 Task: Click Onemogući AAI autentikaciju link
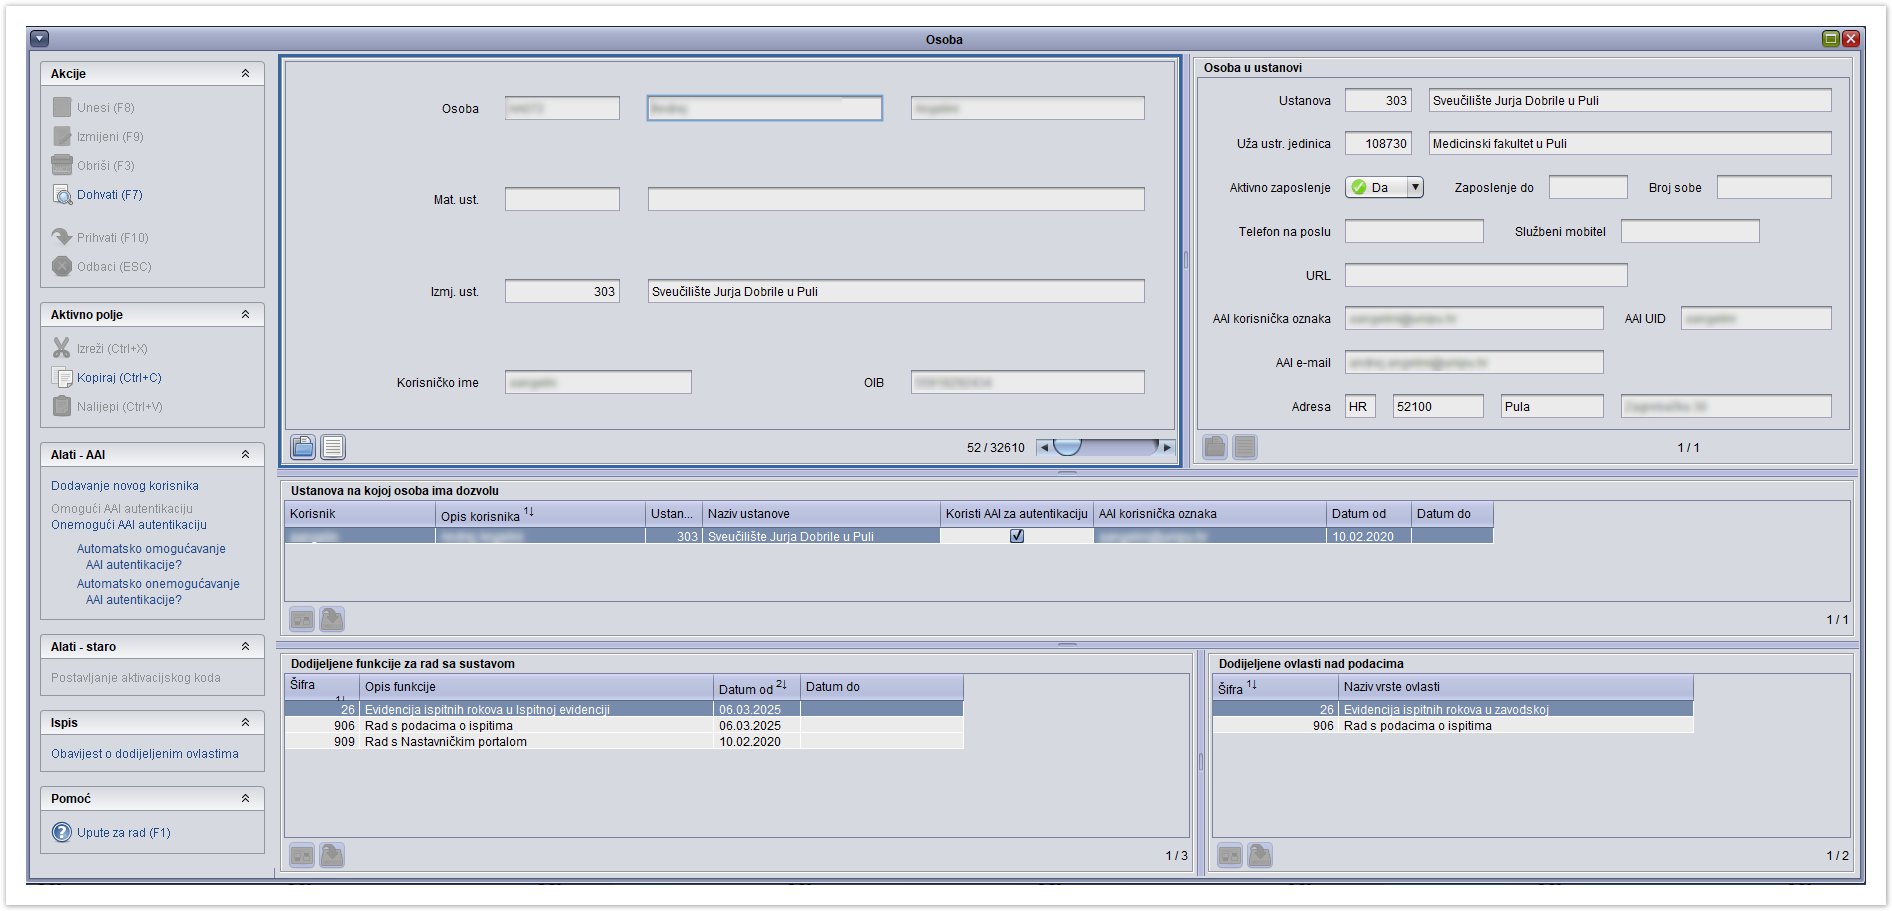tap(129, 525)
